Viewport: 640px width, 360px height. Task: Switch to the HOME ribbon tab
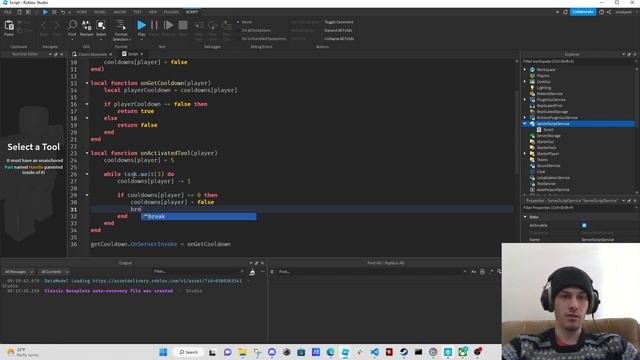tap(82, 12)
